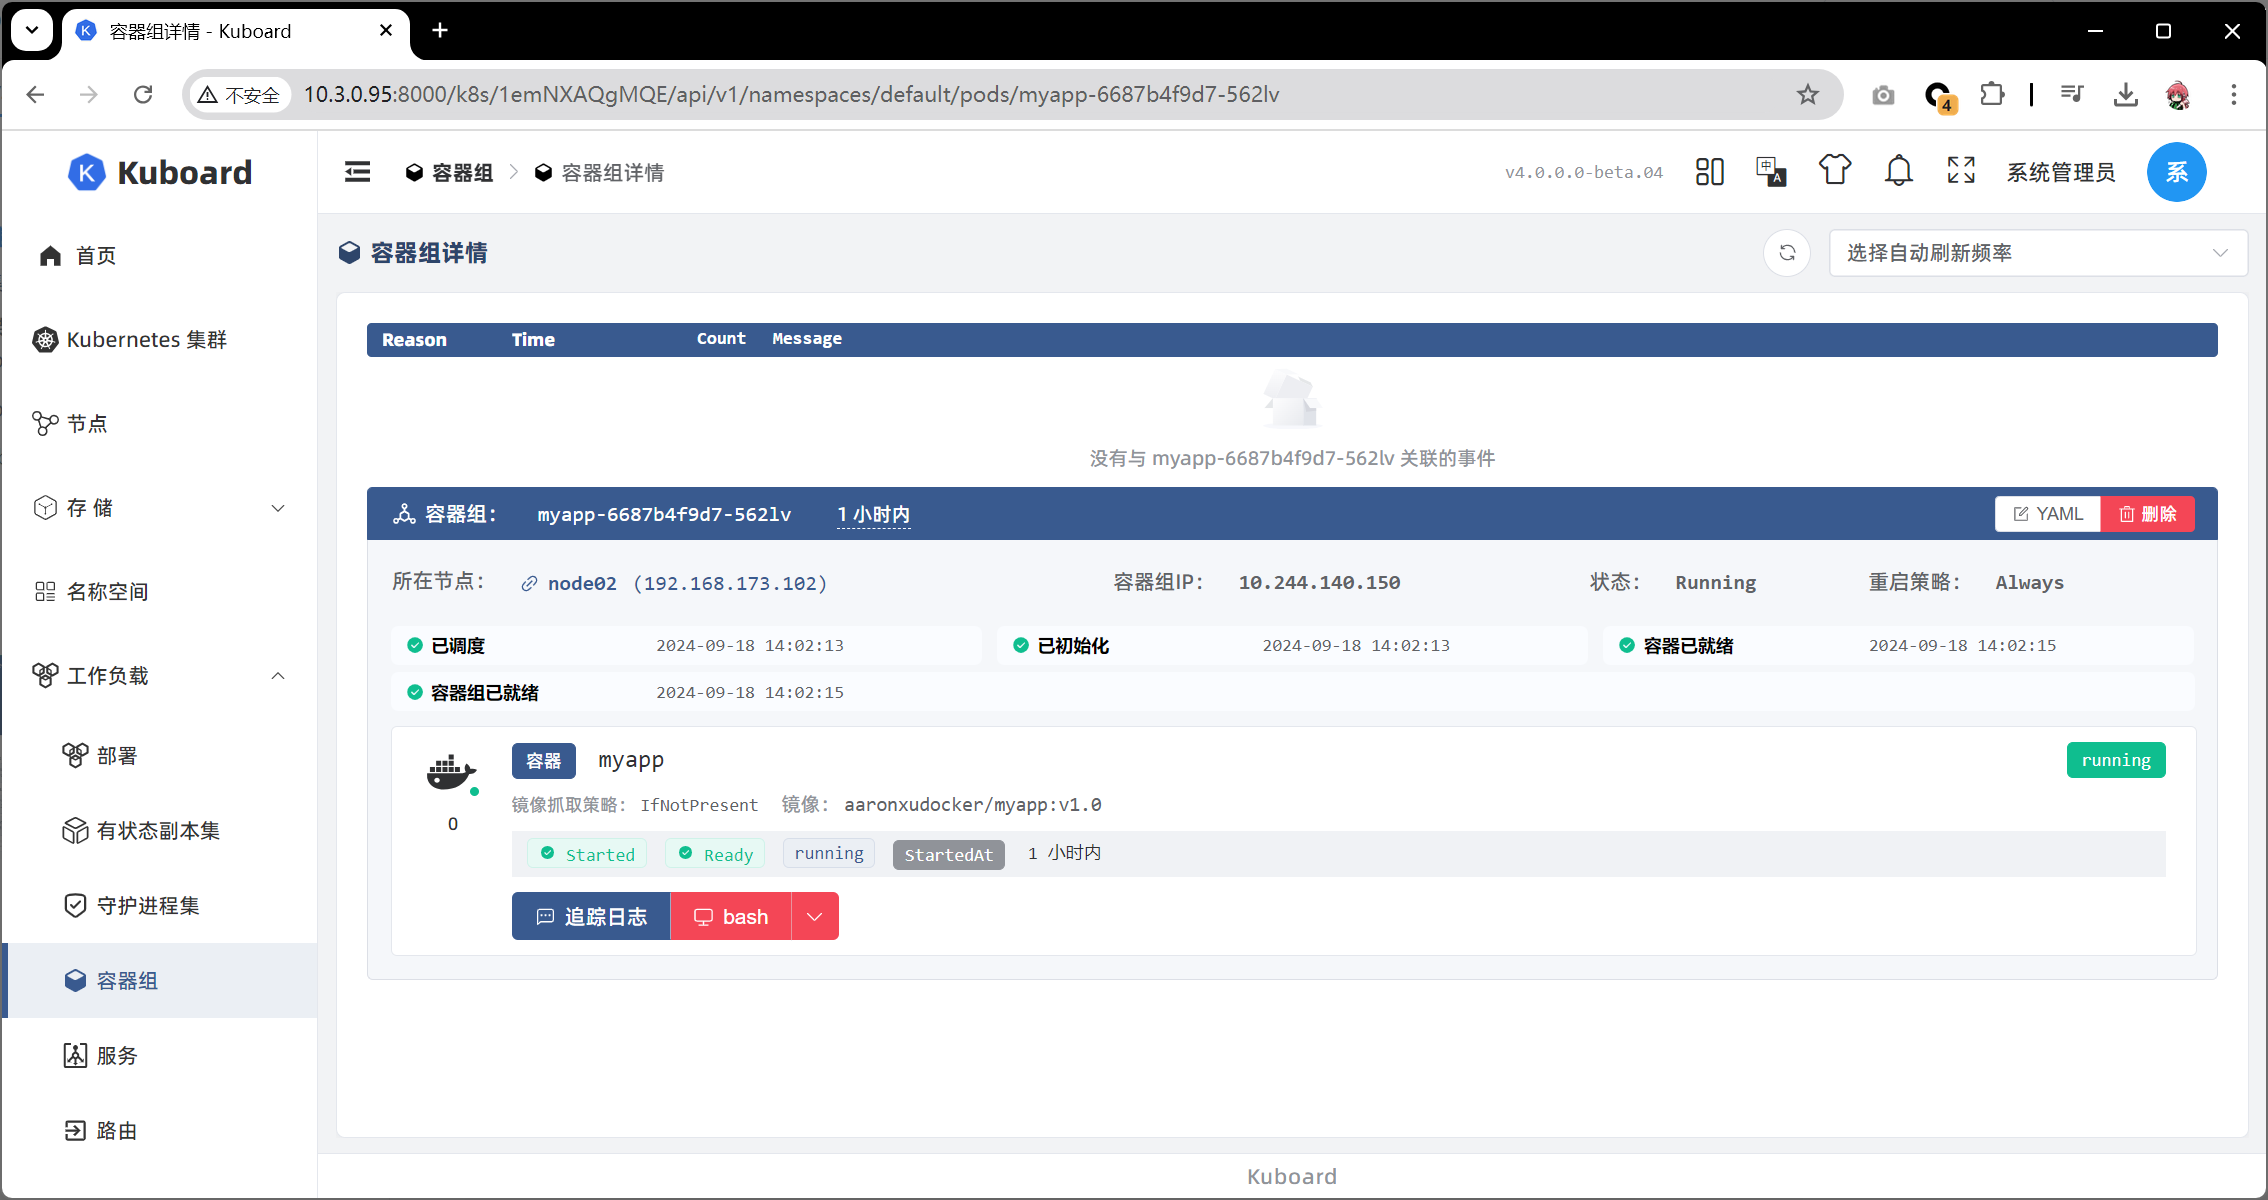Open the notification bell icon
2268x1200 pixels.
tap(1898, 172)
